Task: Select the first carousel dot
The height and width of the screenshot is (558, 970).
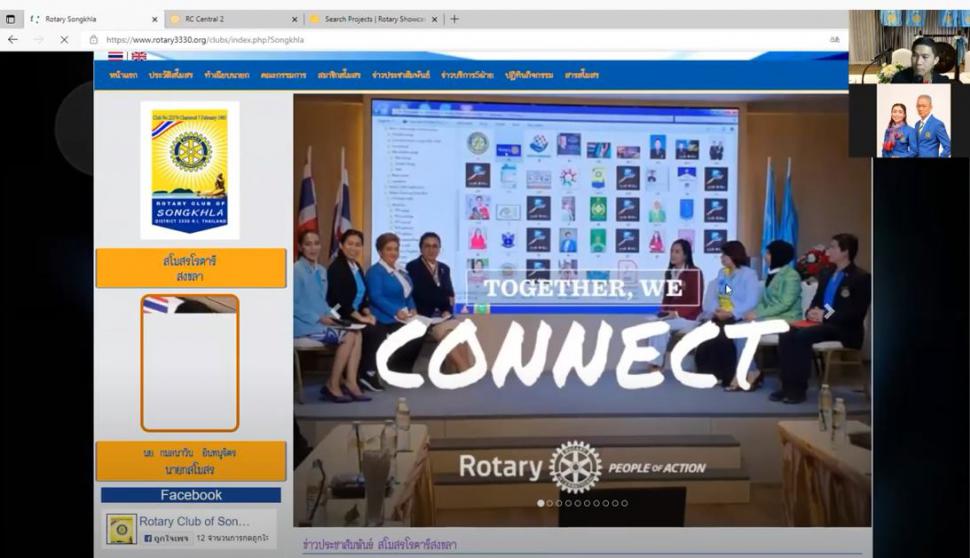Action: pyautogui.click(x=541, y=503)
